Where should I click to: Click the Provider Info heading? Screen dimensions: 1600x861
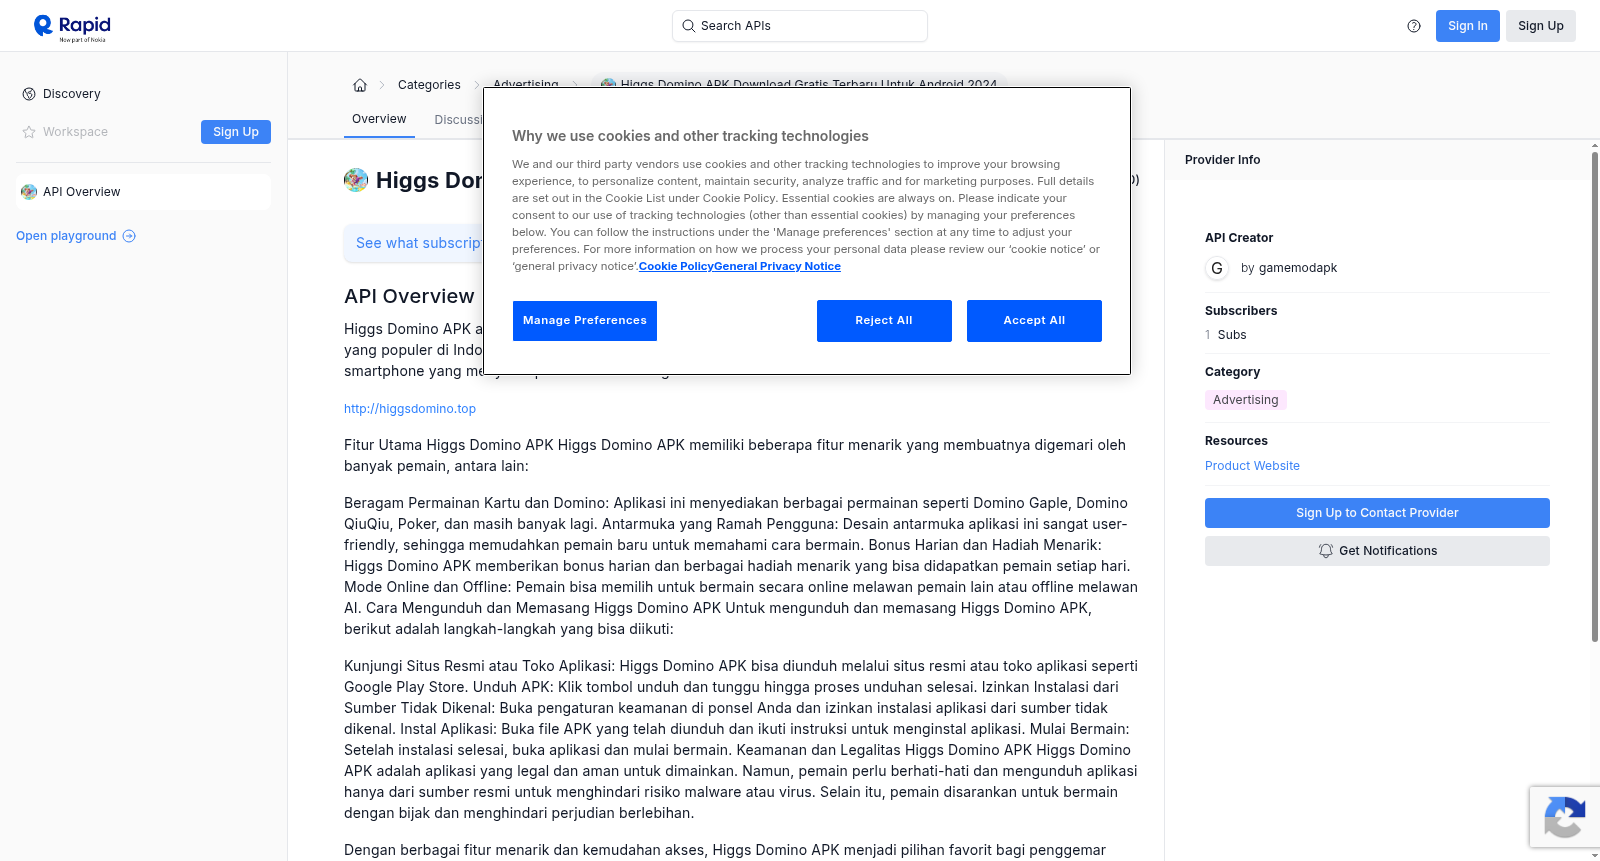click(1222, 160)
